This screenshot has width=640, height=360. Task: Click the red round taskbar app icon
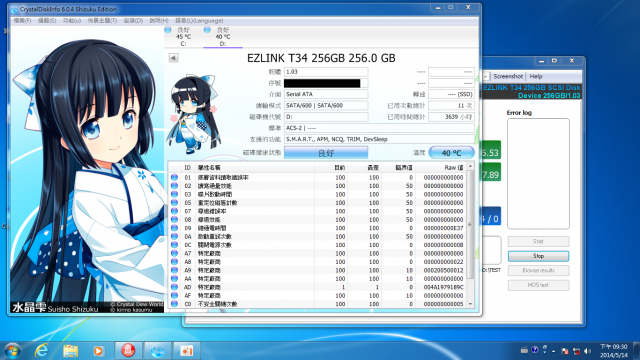point(128,351)
